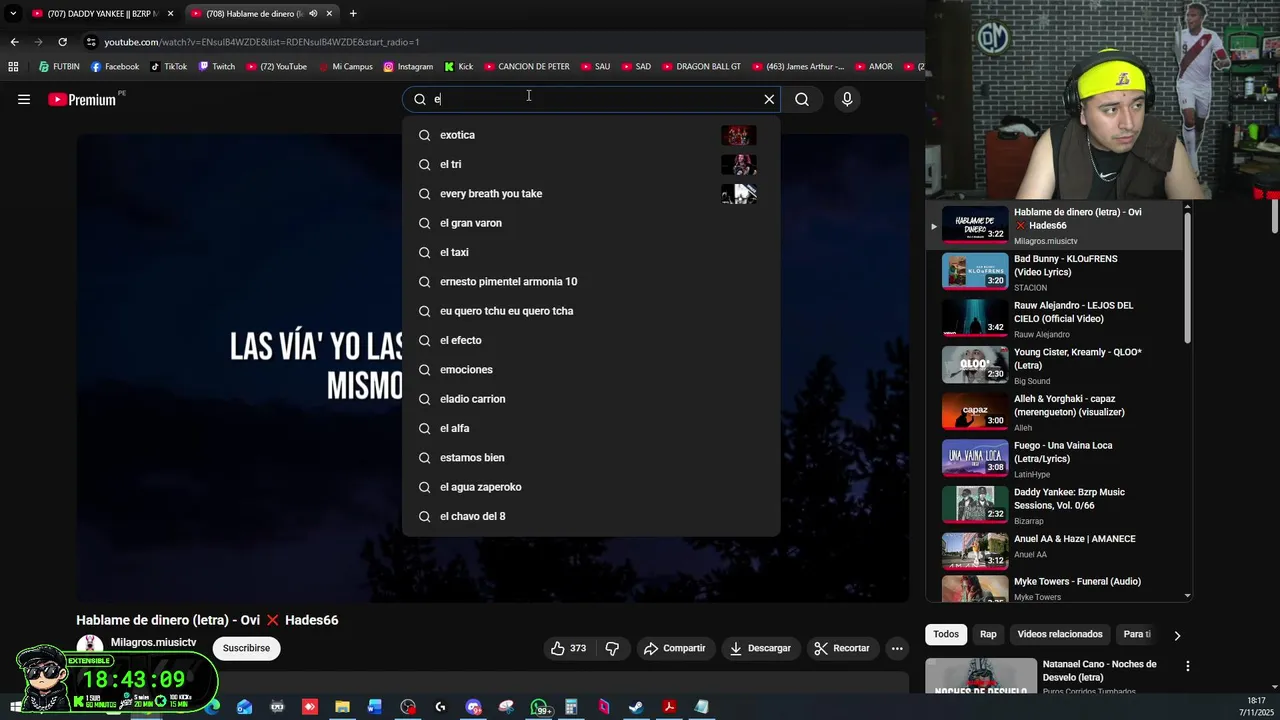The height and width of the screenshot is (720, 1280).
Task: Click the Suscribirse button
Action: (x=246, y=648)
